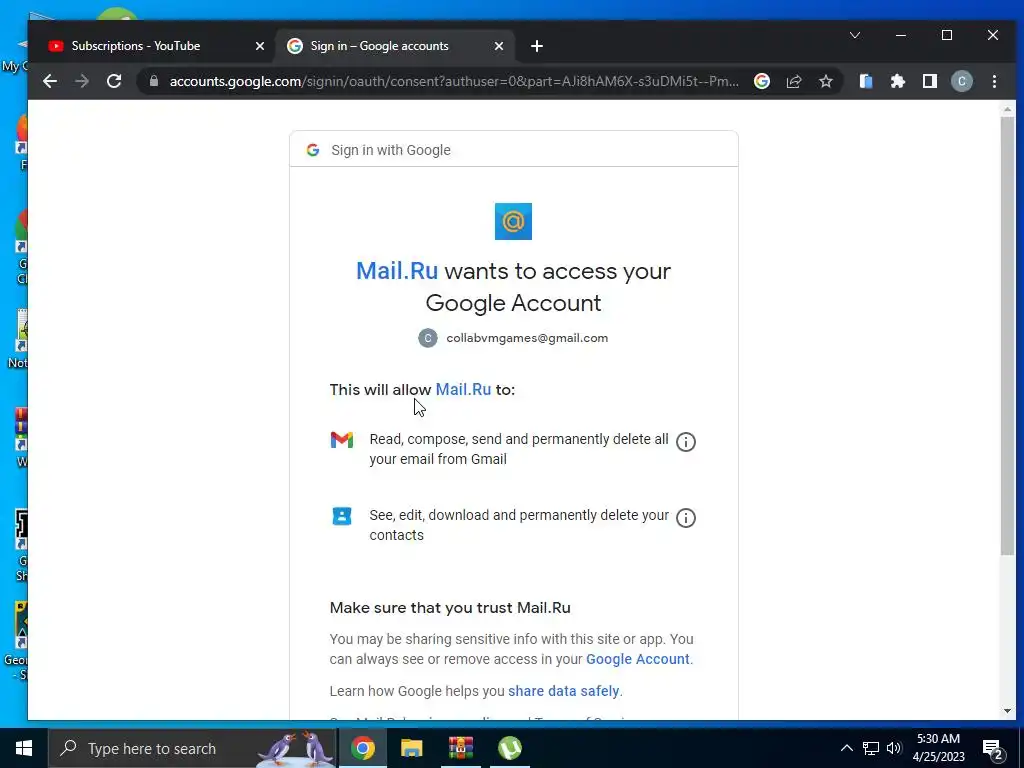This screenshot has width=1024, height=768.
Task: Close the Sign in – Google accounts tab
Action: pos(498,46)
